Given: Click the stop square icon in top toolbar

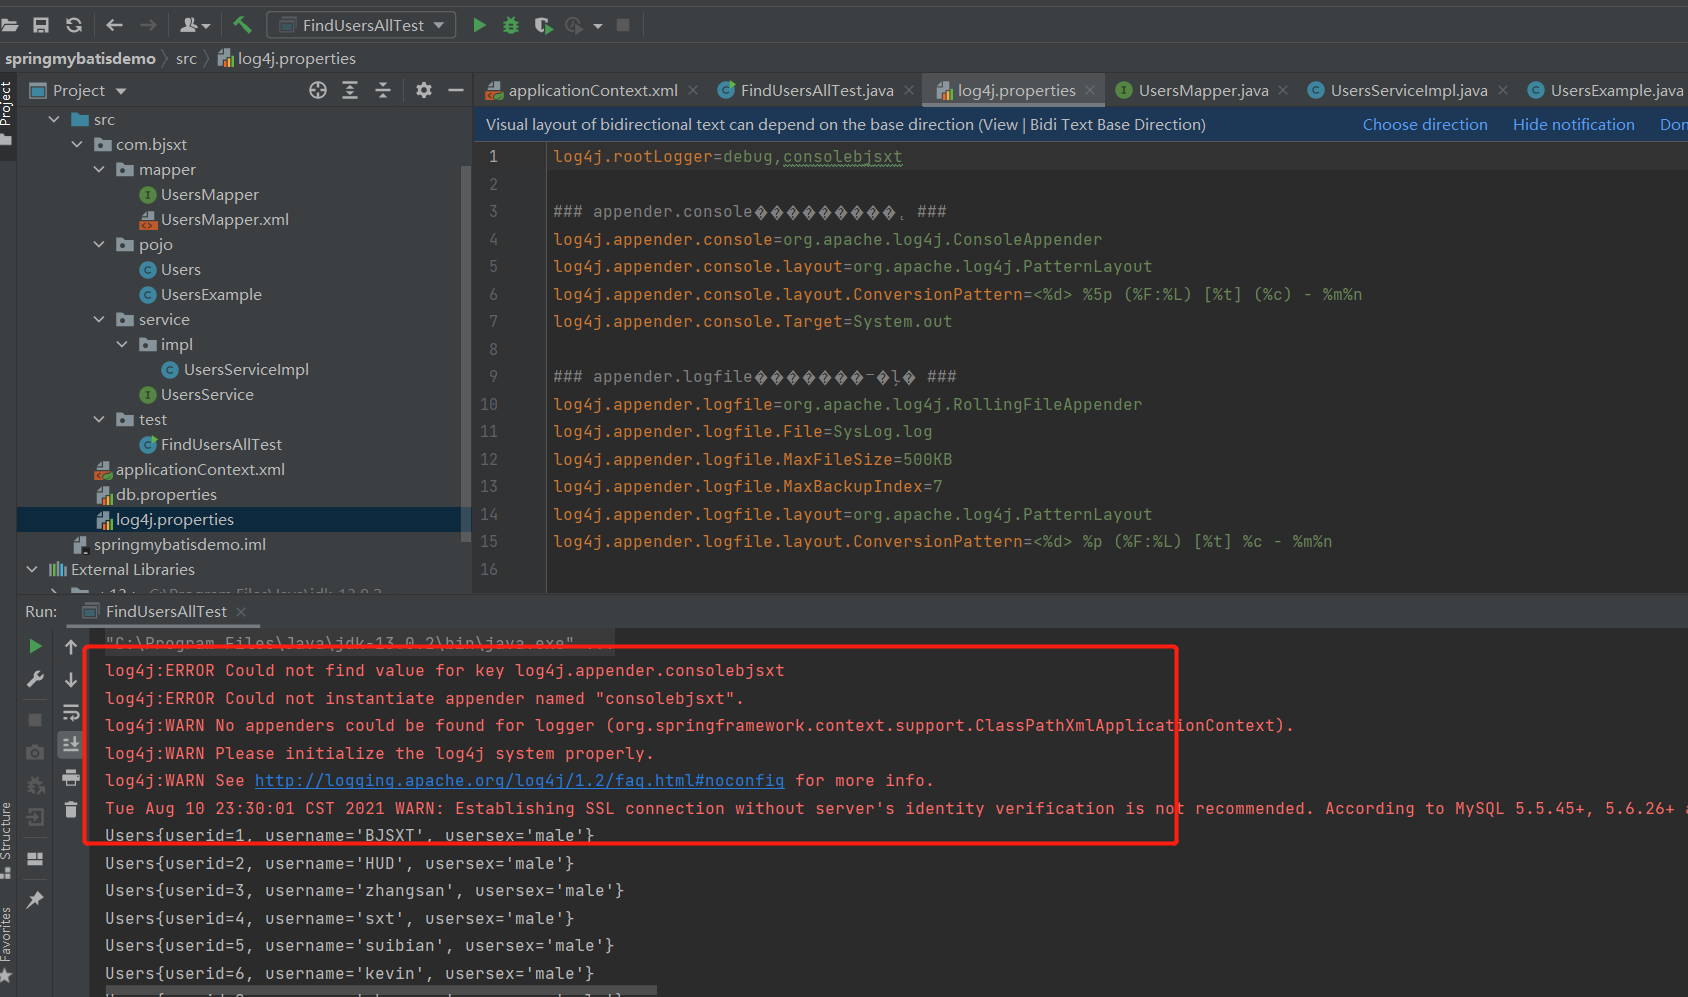Looking at the screenshot, I should (x=623, y=25).
